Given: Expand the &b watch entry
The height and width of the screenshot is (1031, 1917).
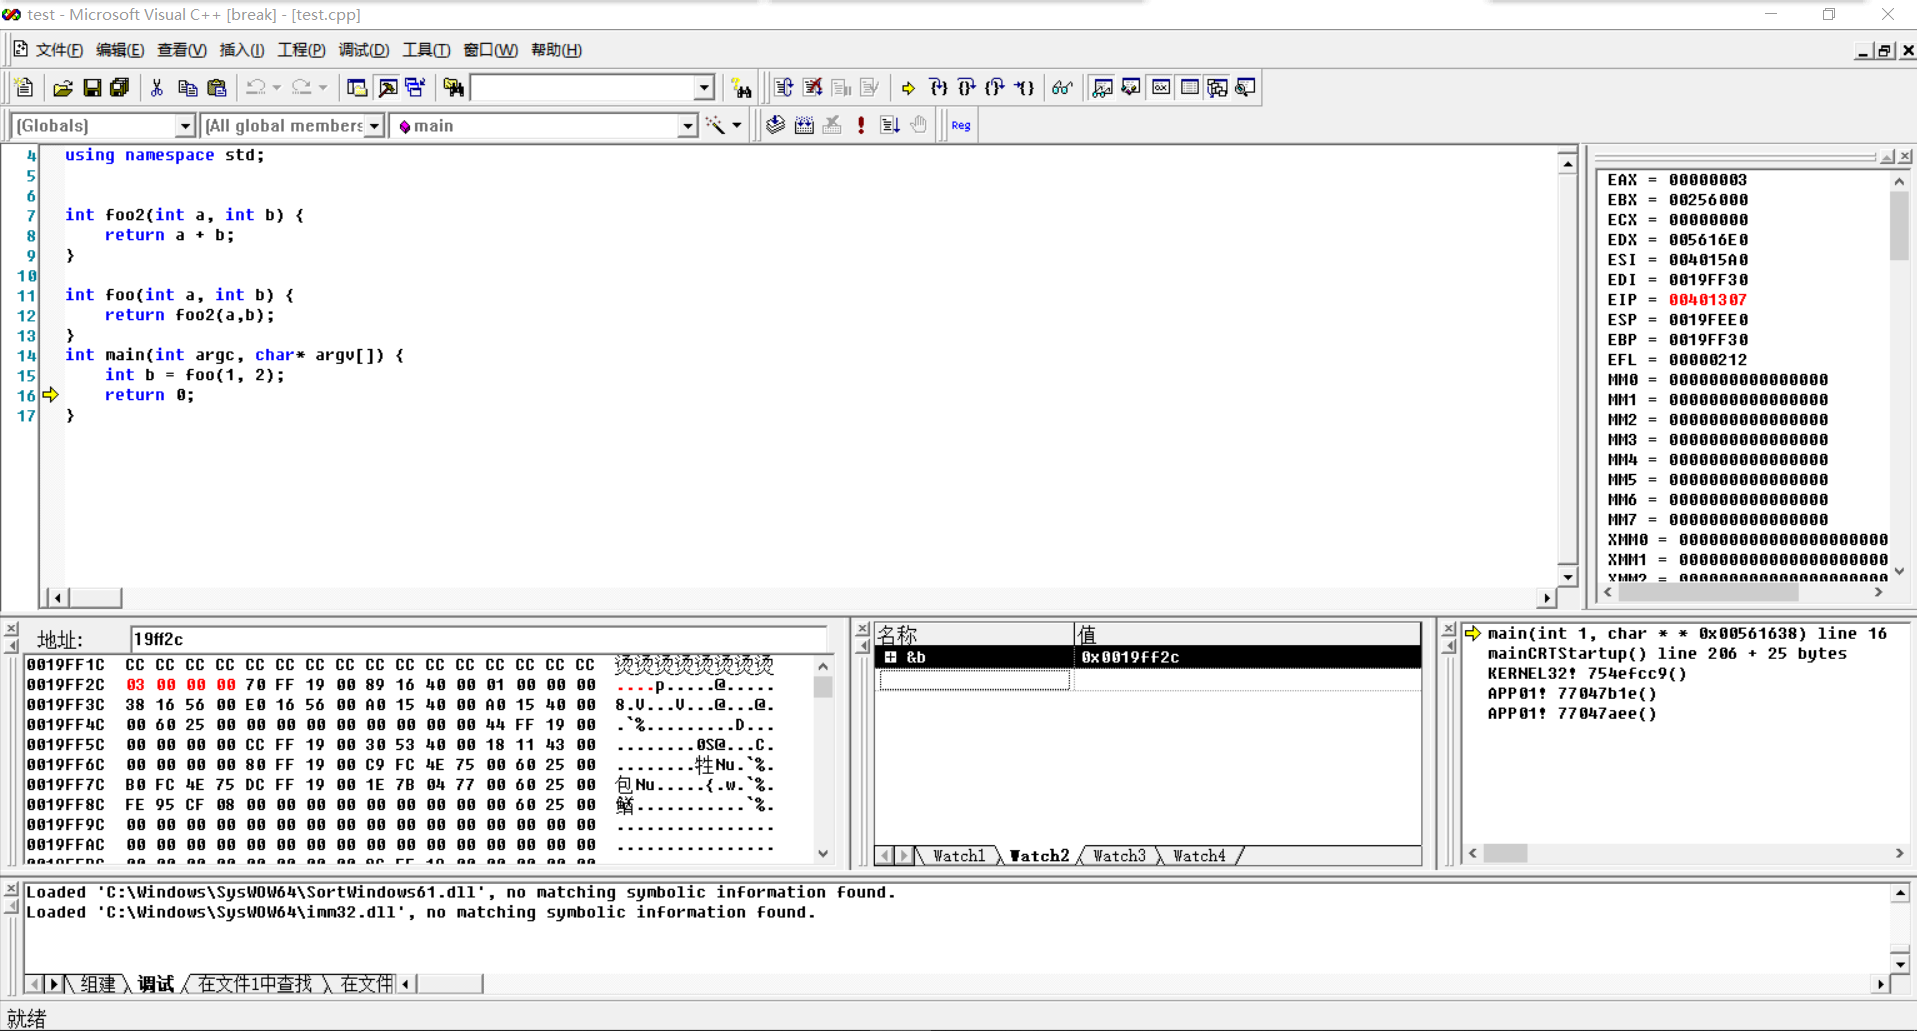Looking at the screenshot, I should (x=890, y=657).
